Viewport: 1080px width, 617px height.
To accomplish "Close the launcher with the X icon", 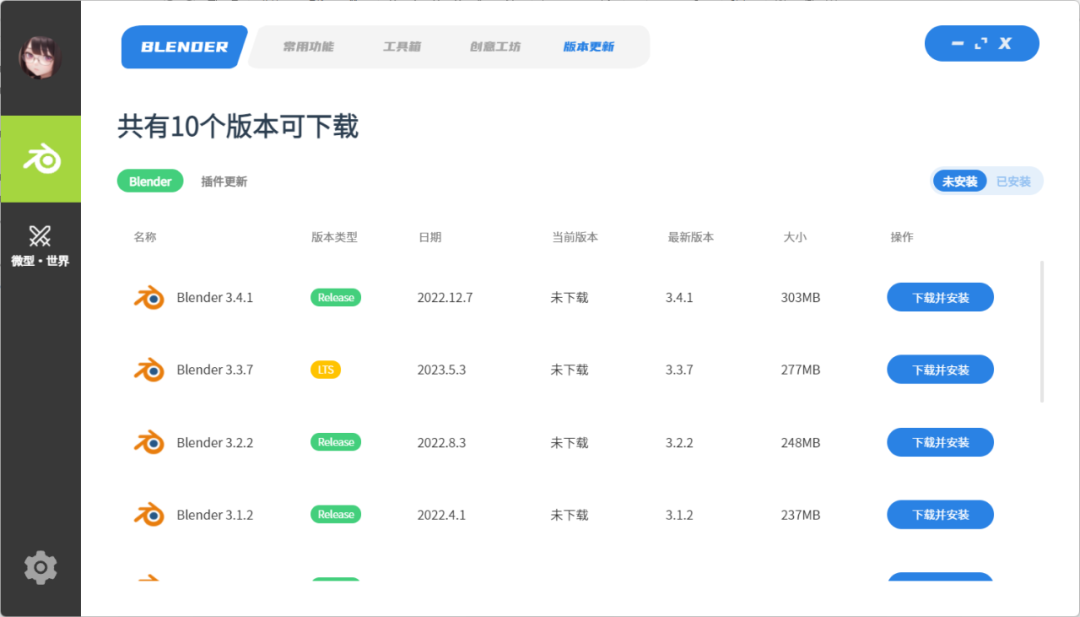I will 1005,43.
